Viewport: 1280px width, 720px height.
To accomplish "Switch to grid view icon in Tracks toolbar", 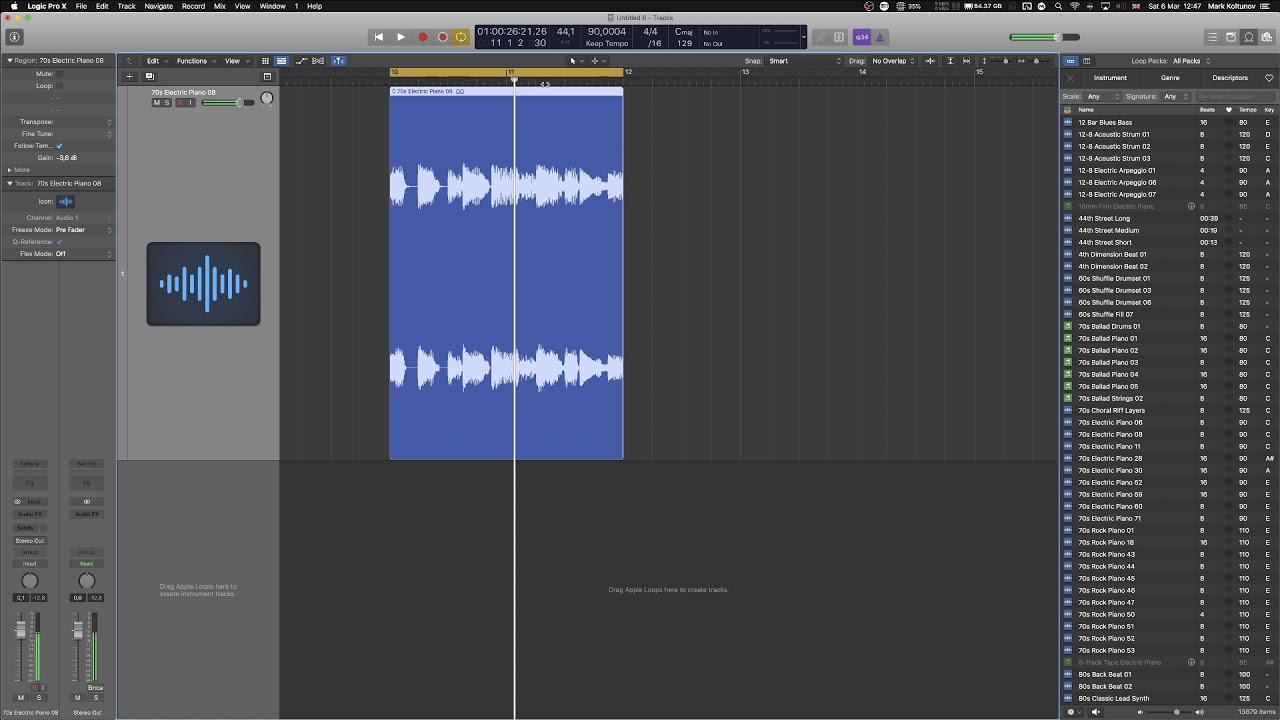I will (265, 61).
